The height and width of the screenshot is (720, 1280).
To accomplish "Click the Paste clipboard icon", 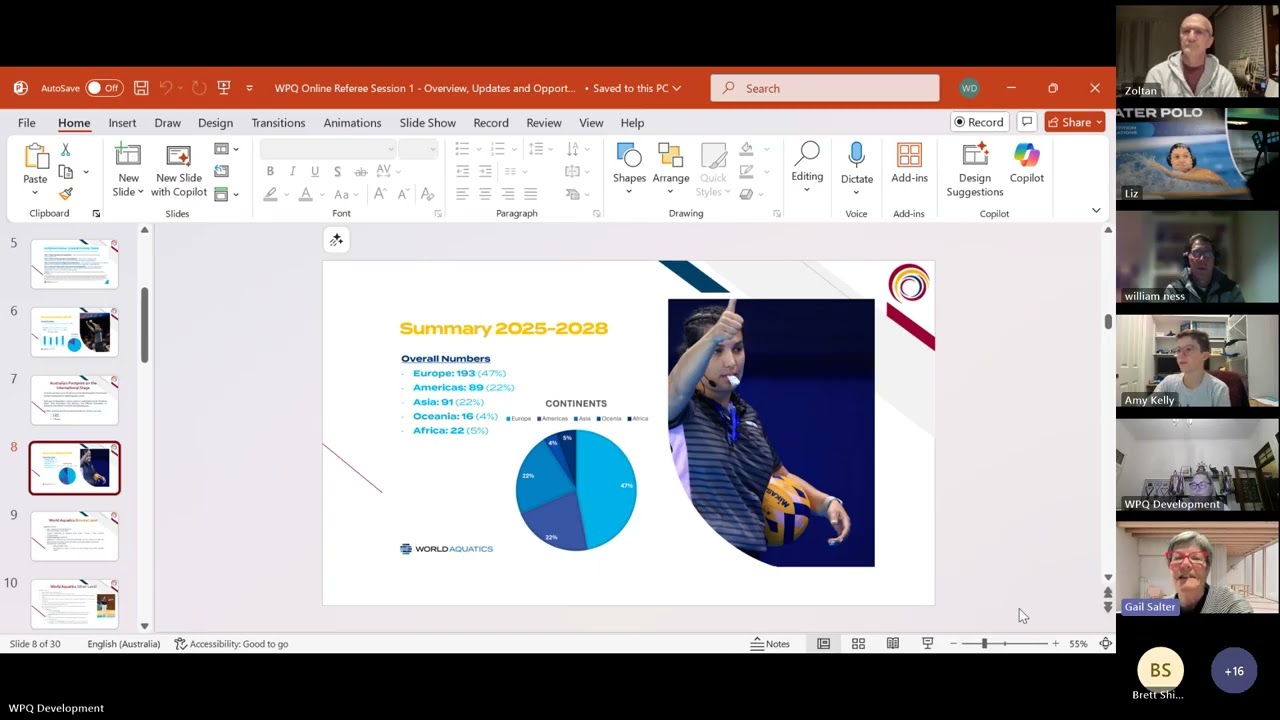I will click(35, 158).
